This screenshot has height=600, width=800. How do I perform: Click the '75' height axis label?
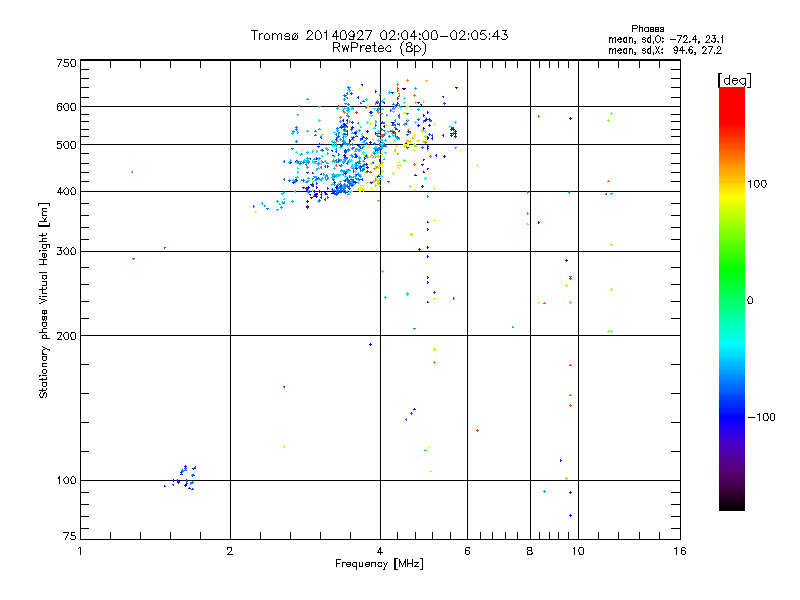(70, 536)
